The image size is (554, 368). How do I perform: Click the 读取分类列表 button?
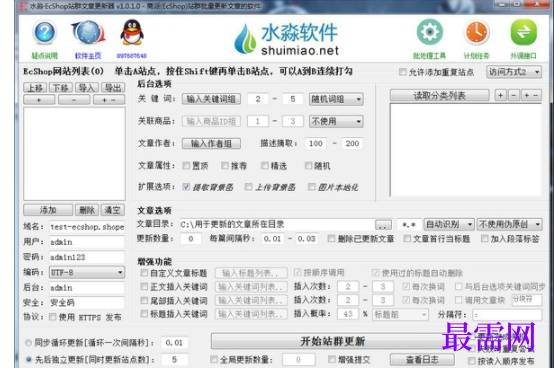(x=440, y=95)
